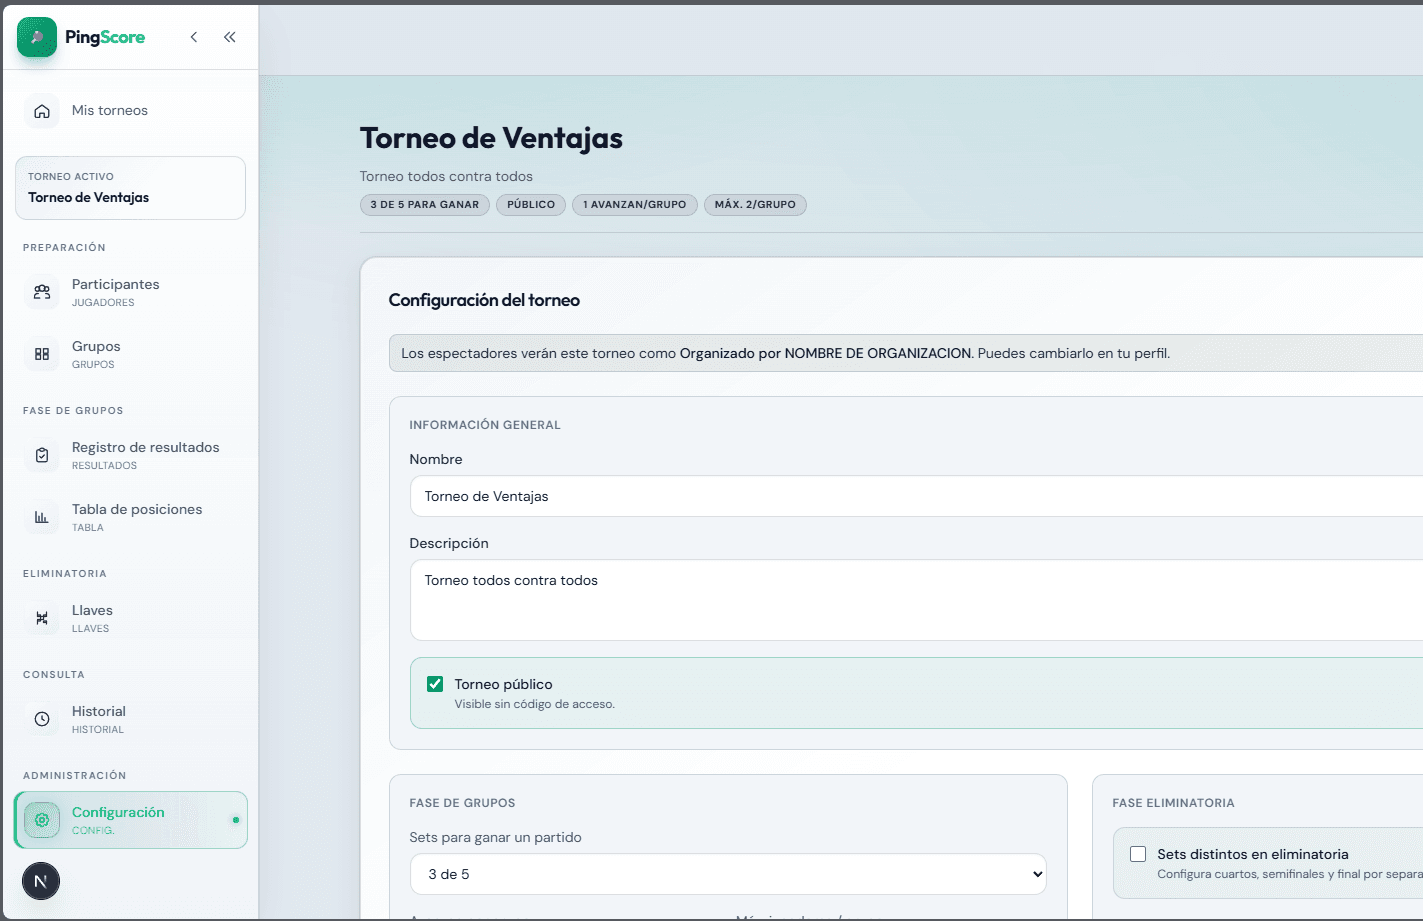1423x921 pixels.
Task: Click the Tabla de posiciones chart icon
Action: (42, 517)
